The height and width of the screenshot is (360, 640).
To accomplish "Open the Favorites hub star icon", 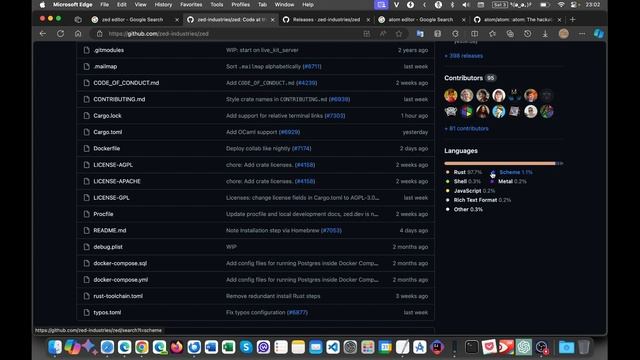I will pyautogui.click(x=492, y=34).
